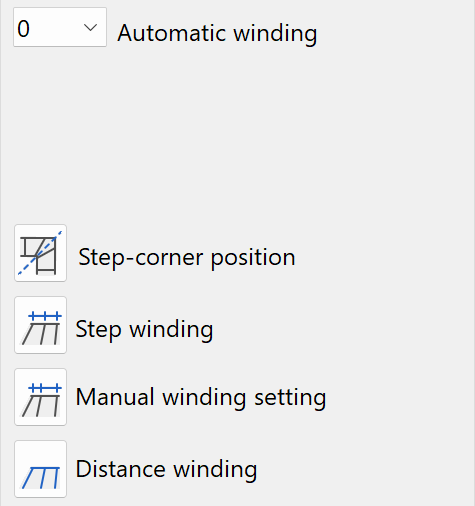475x506 pixels.
Task: Click the Distance winding label
Action: tap(166, 469)
